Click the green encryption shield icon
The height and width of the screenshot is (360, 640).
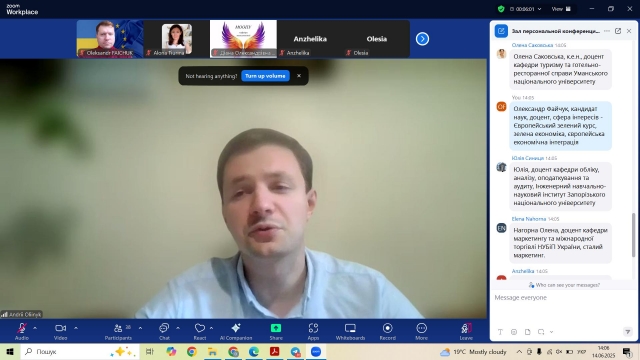501,9
